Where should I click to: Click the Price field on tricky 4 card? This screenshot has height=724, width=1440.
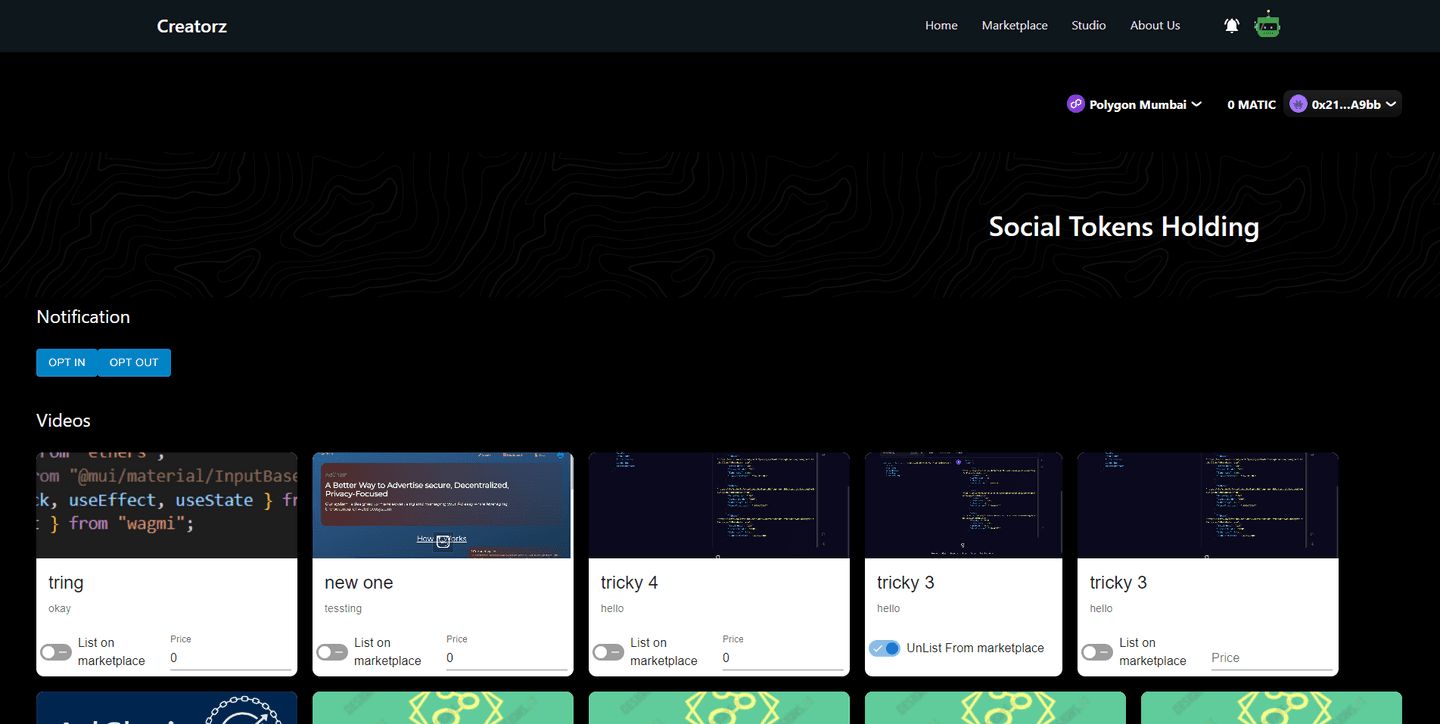(782, 658)
